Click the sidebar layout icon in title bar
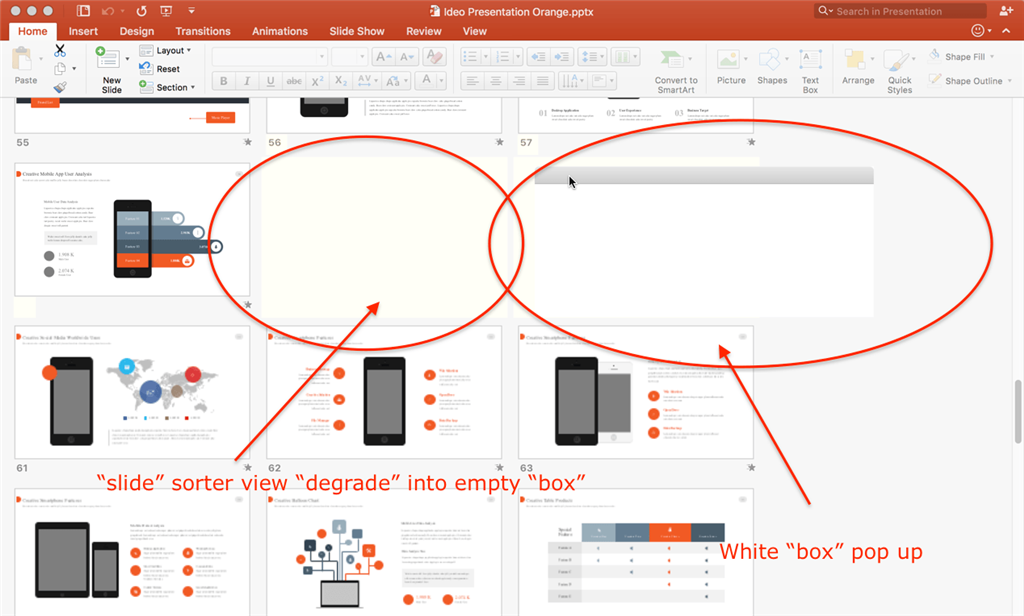Viewport: 1024px width, 616px height. [83, 11]
